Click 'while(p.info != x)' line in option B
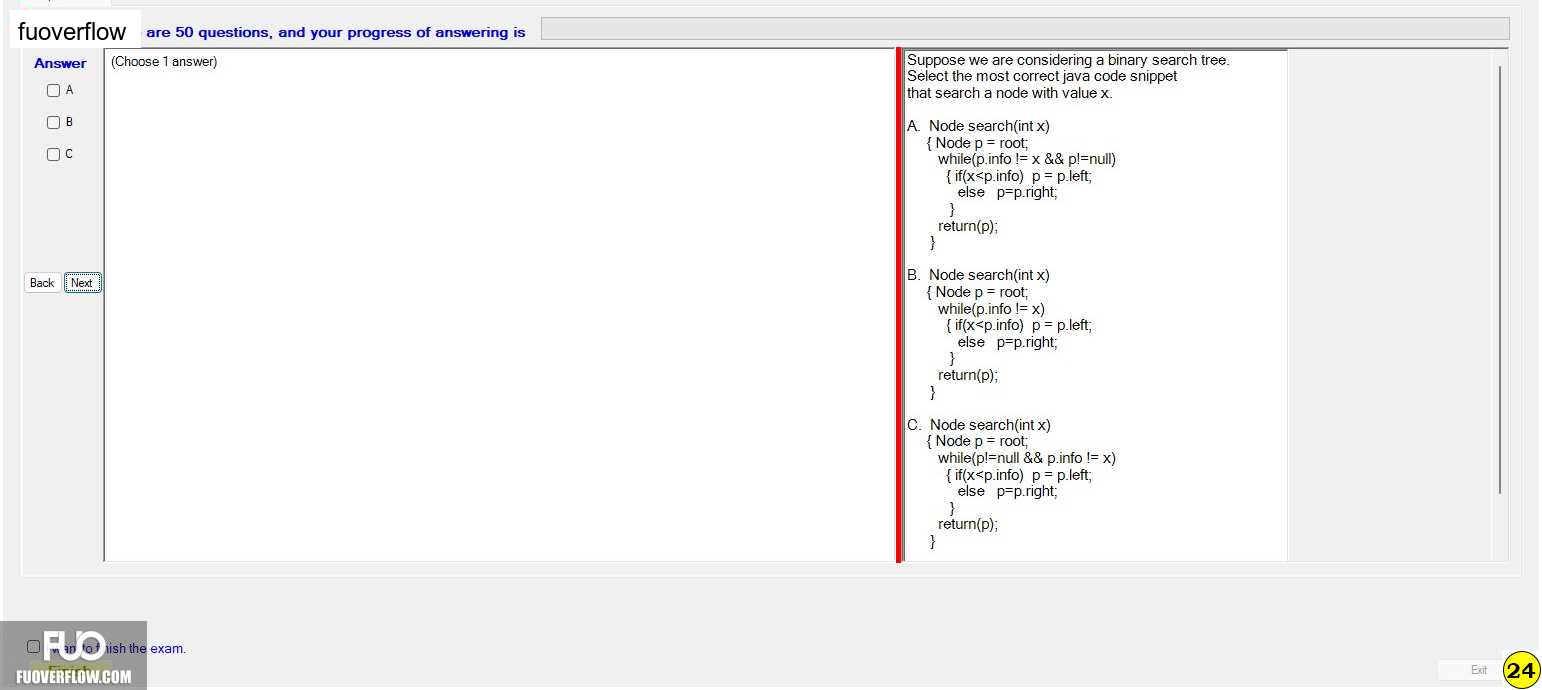The width and height of the screenshot is (1542, 690). [991, 309]
